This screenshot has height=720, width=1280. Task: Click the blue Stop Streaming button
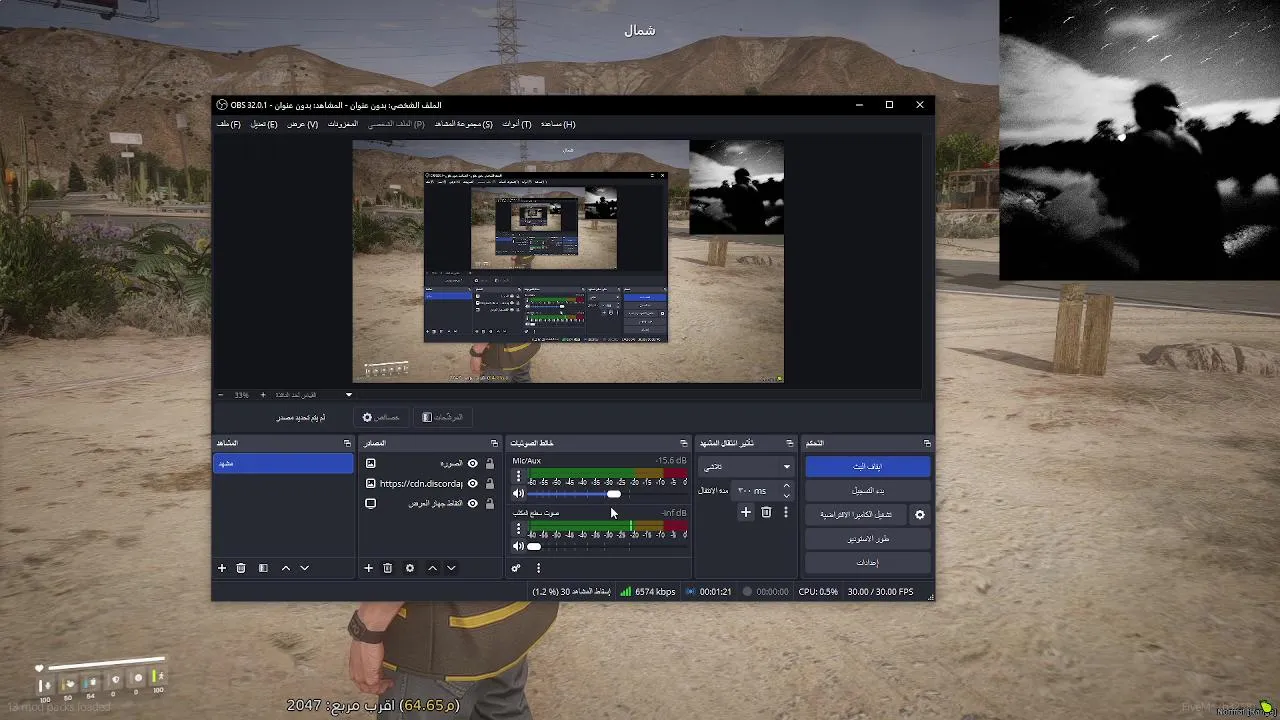[x=868, y=467]
